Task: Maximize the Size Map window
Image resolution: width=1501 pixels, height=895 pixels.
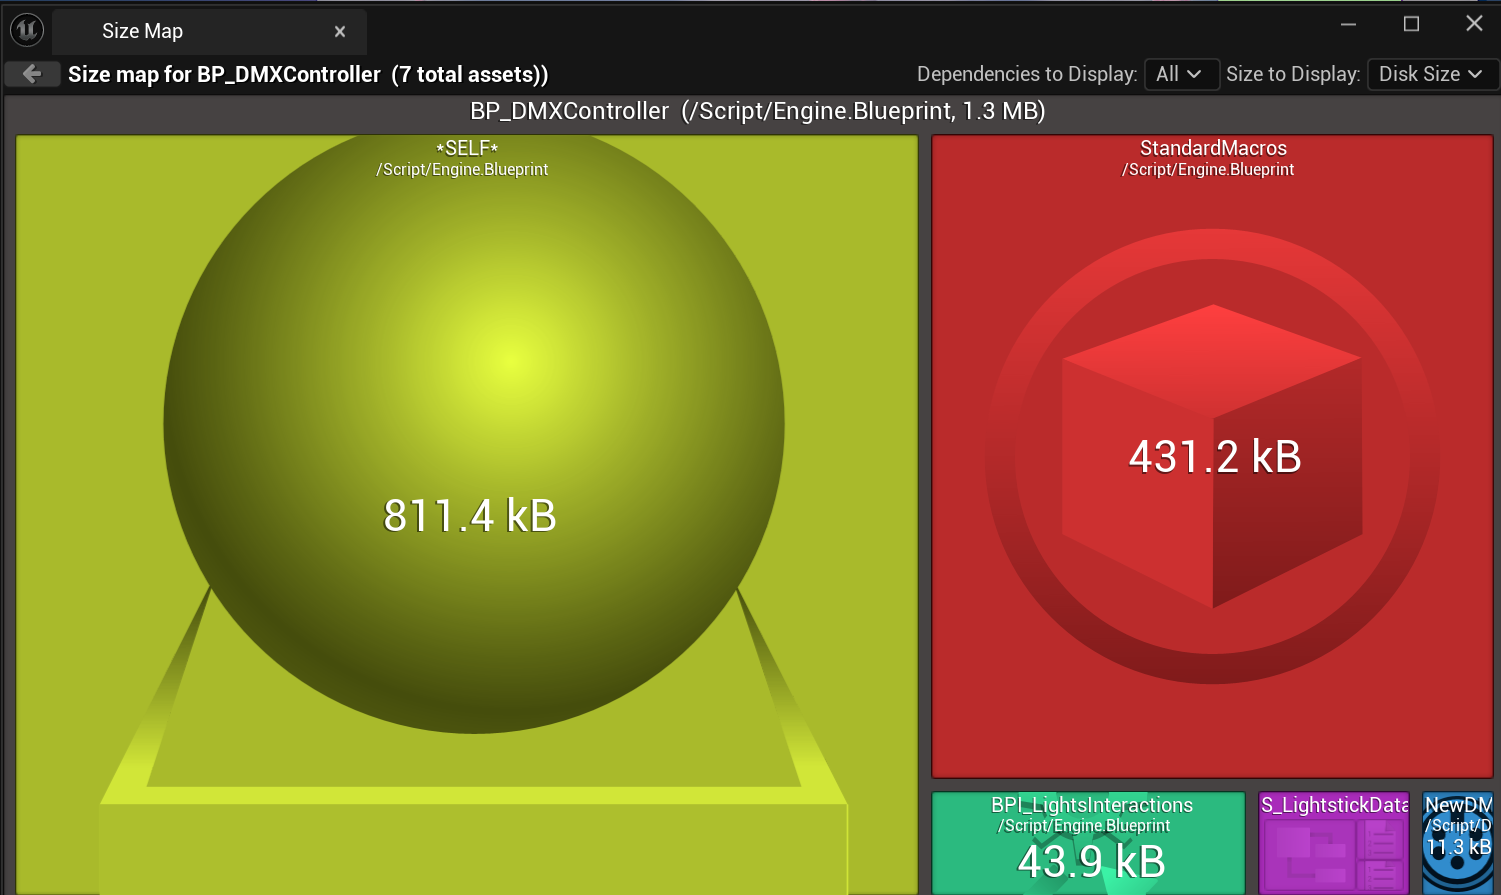Action: [x=1411, y=24]
